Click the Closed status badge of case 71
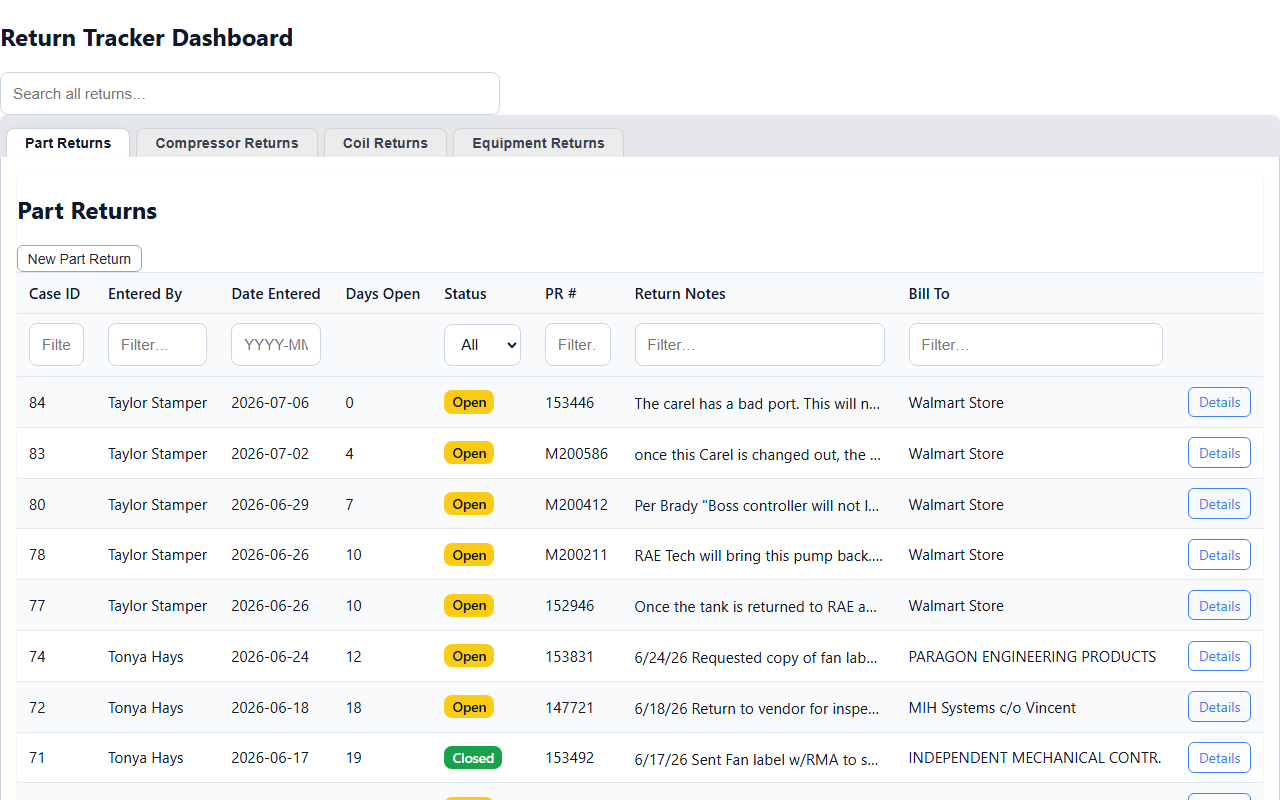The width and height of the screenshot is (1280, 800). pyautogui.click(x=473, y=758)
